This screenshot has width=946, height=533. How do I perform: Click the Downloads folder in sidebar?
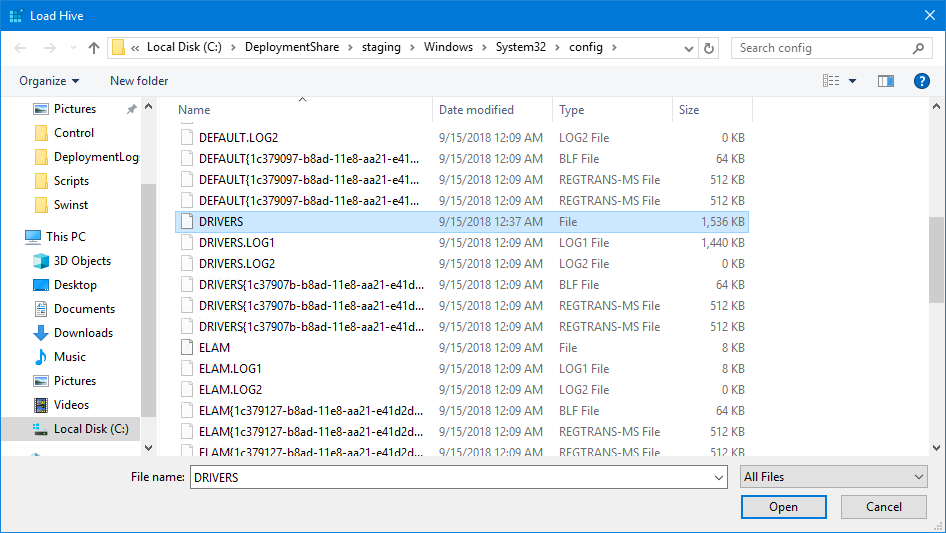point(83,333)
